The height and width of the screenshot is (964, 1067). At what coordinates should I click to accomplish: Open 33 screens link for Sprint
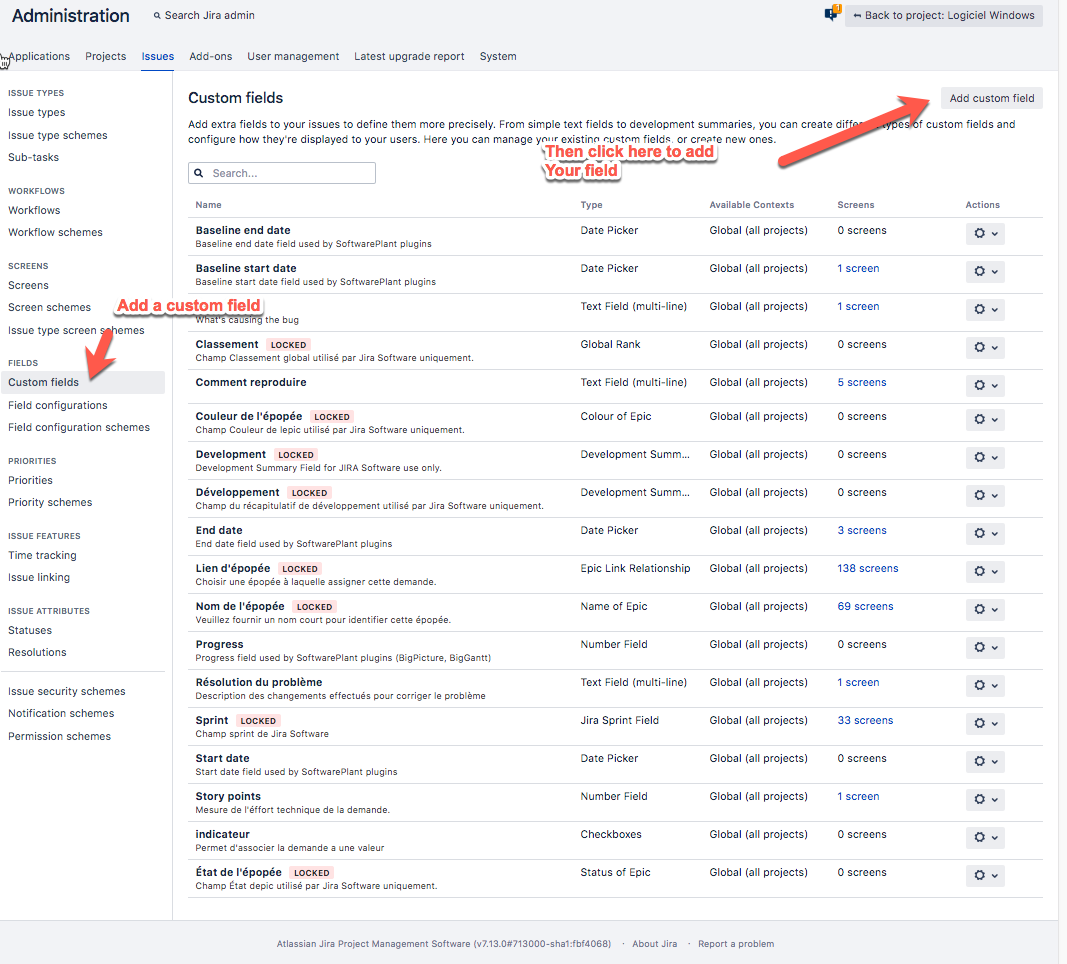(x=865, y=720)
